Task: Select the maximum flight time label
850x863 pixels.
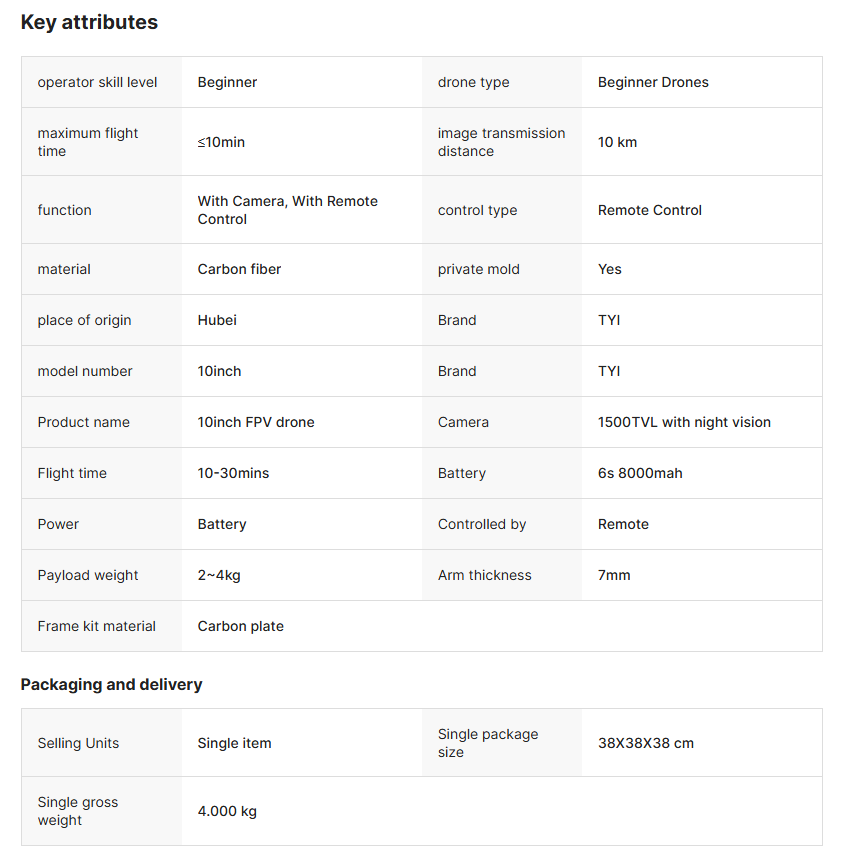Action: point(88,142)
